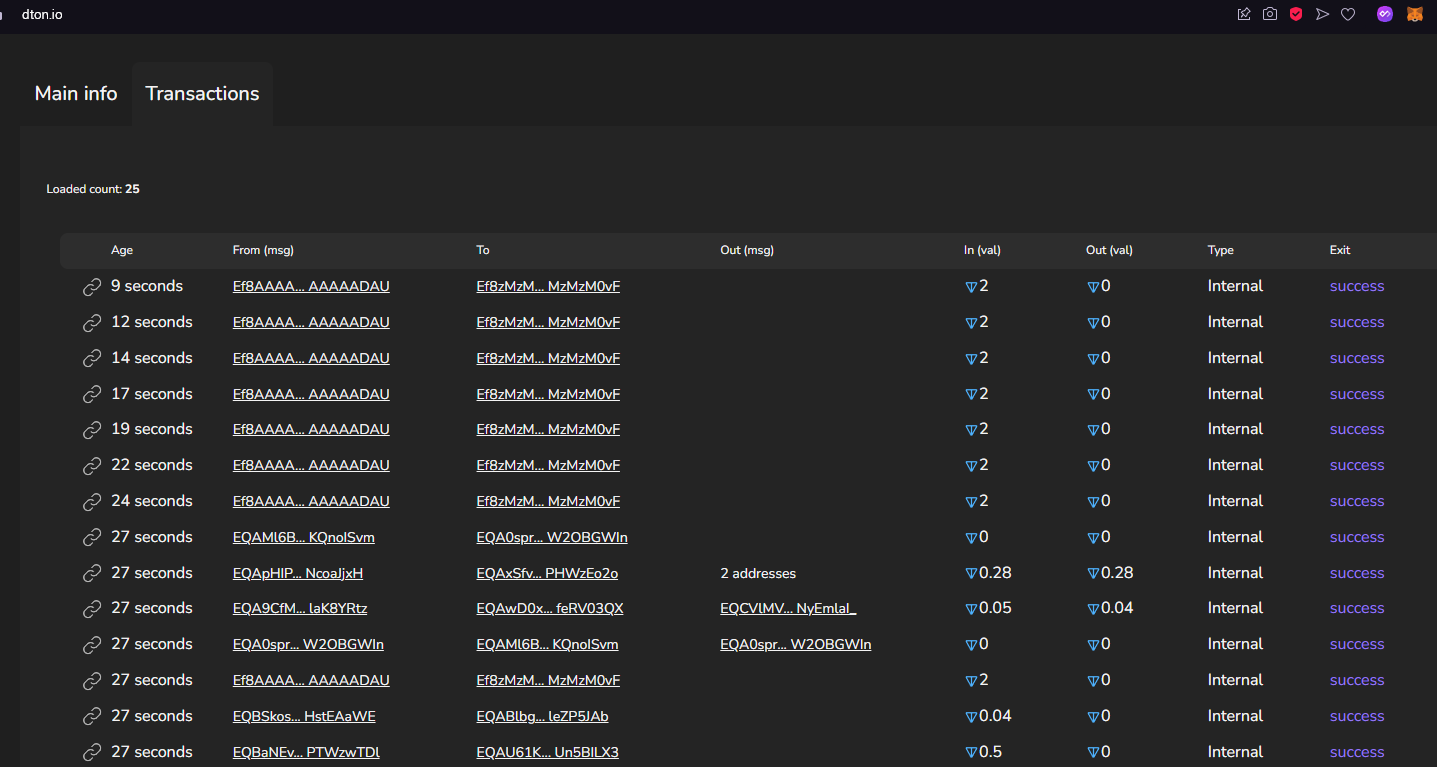
Task: Click the red shield ad-blocker icon
Action: 1296,14
